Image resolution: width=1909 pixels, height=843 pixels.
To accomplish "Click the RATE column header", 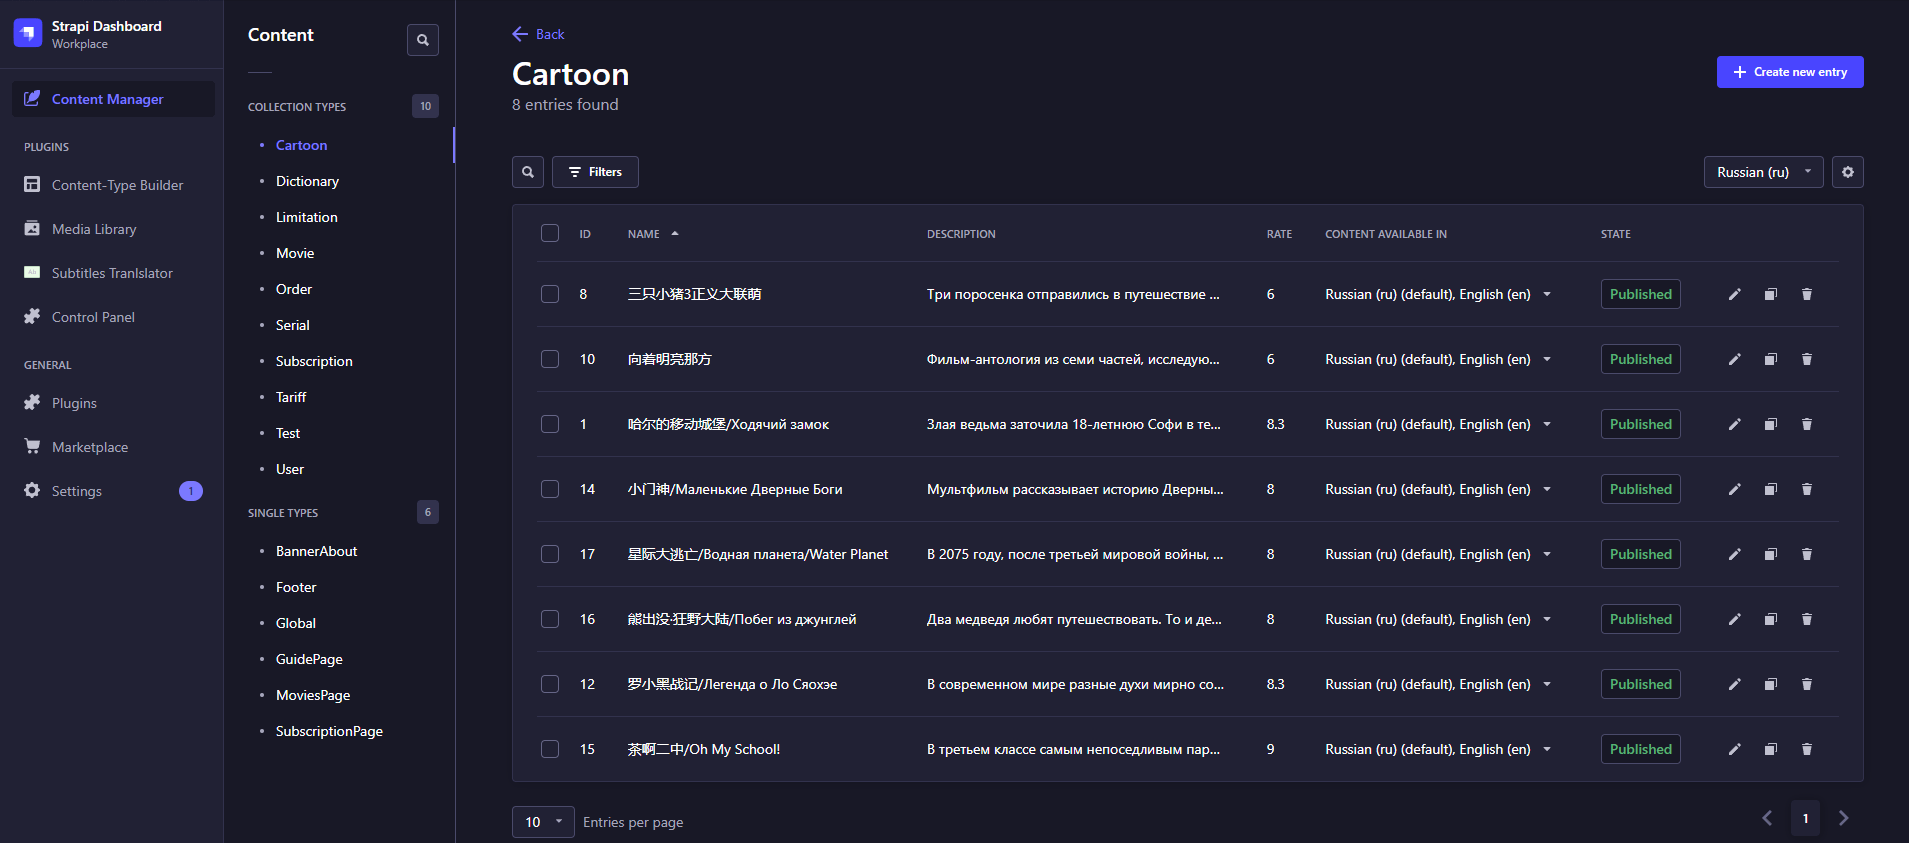I will (x=1279, y=234).
